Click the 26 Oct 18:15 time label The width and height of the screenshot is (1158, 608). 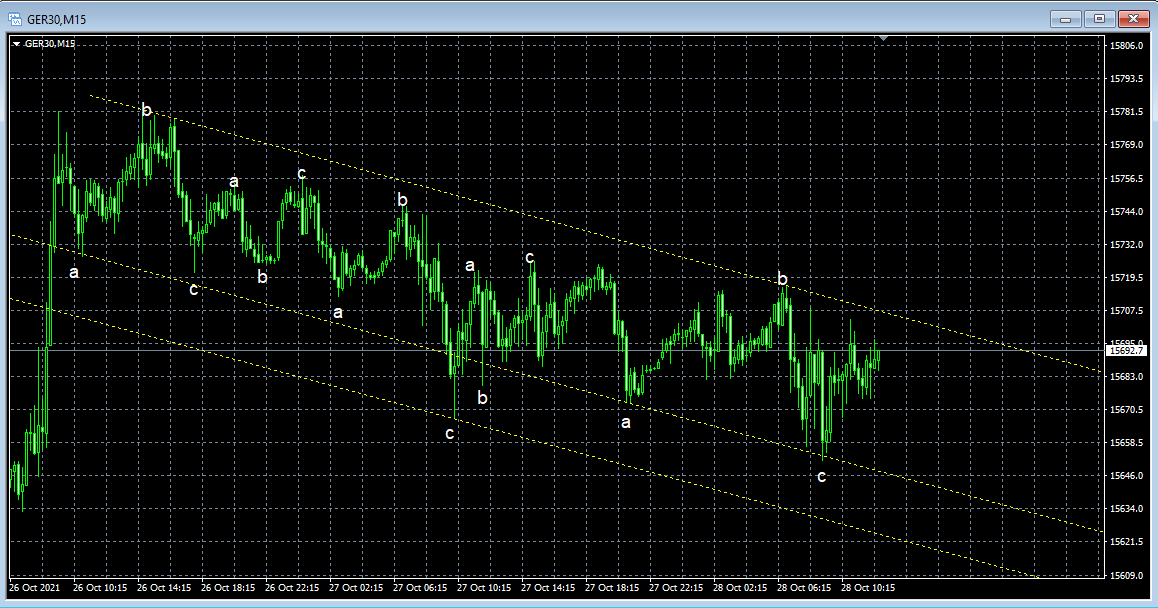(228, 588)
